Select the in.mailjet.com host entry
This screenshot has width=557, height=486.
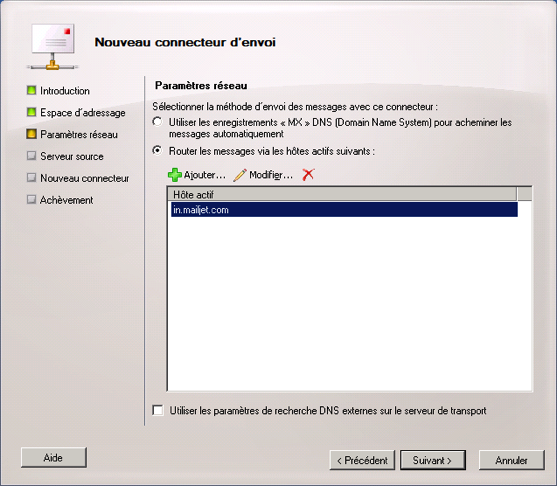click(x=344, y=210)
